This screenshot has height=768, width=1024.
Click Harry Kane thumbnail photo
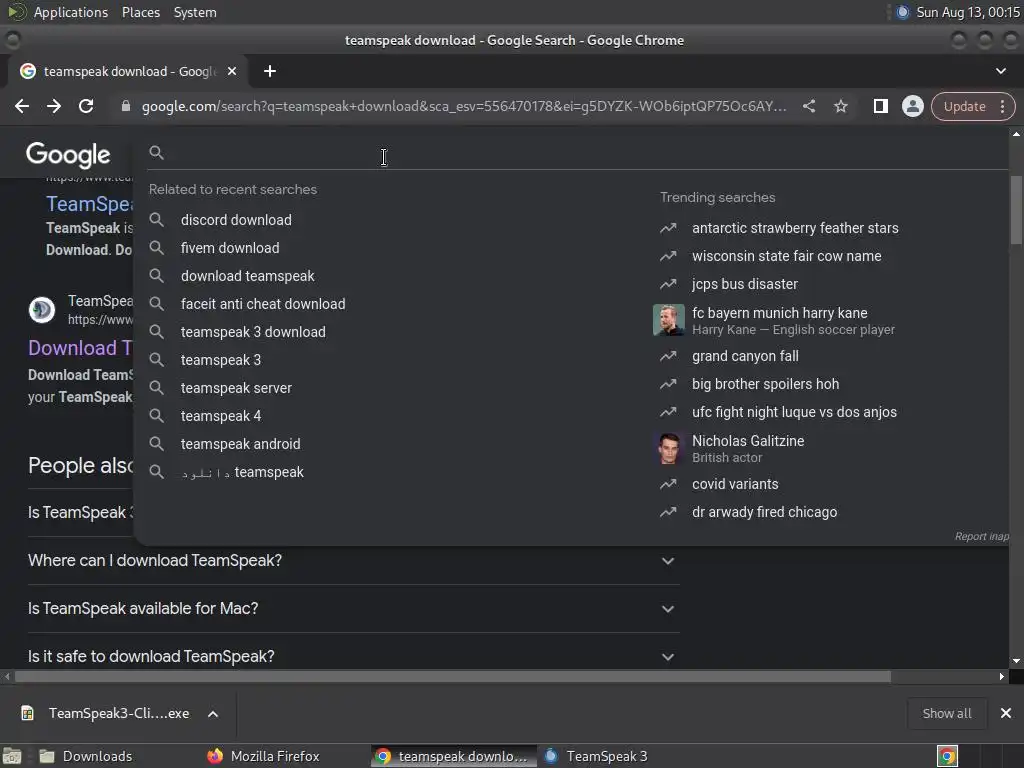pyautogui.click(x=668, y=320)
